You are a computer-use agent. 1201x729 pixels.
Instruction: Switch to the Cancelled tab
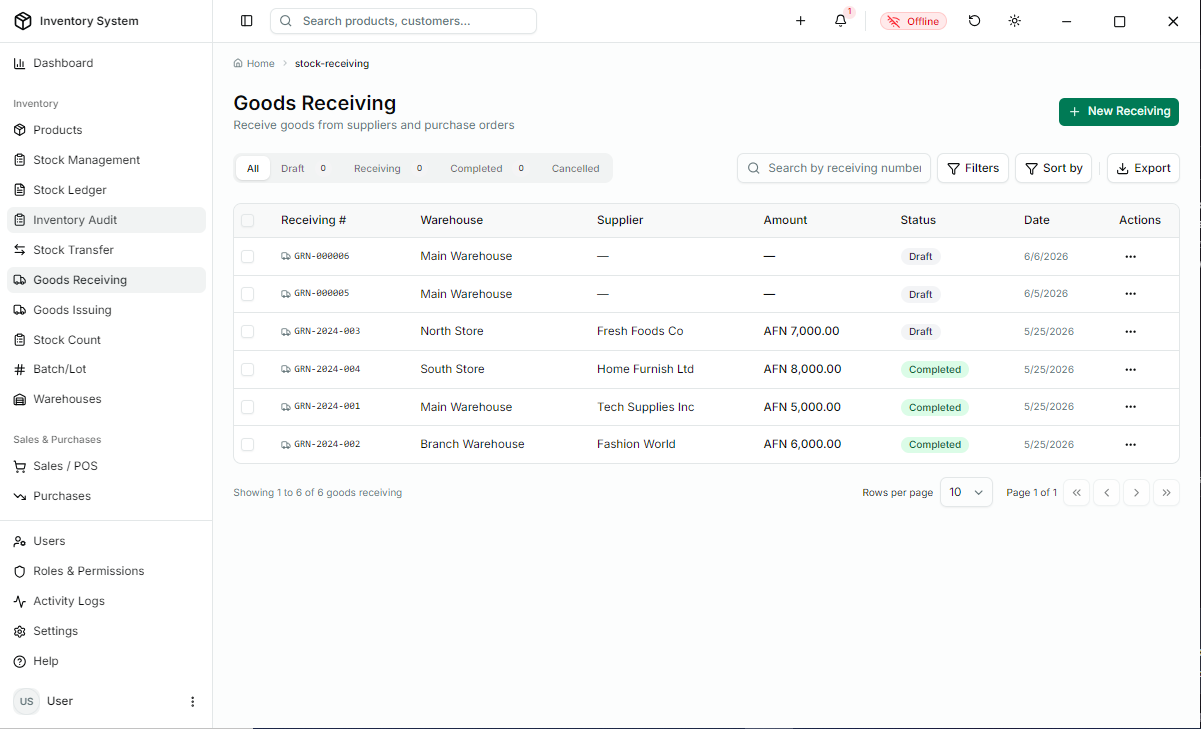point(576,168)
